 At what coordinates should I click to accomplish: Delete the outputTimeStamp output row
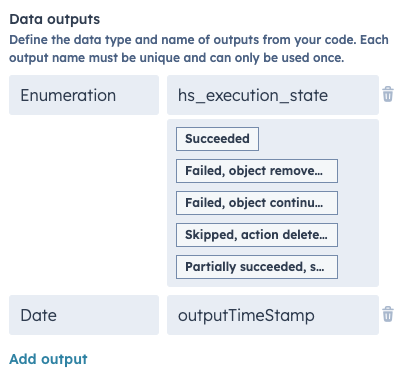(x=388, y=314)
